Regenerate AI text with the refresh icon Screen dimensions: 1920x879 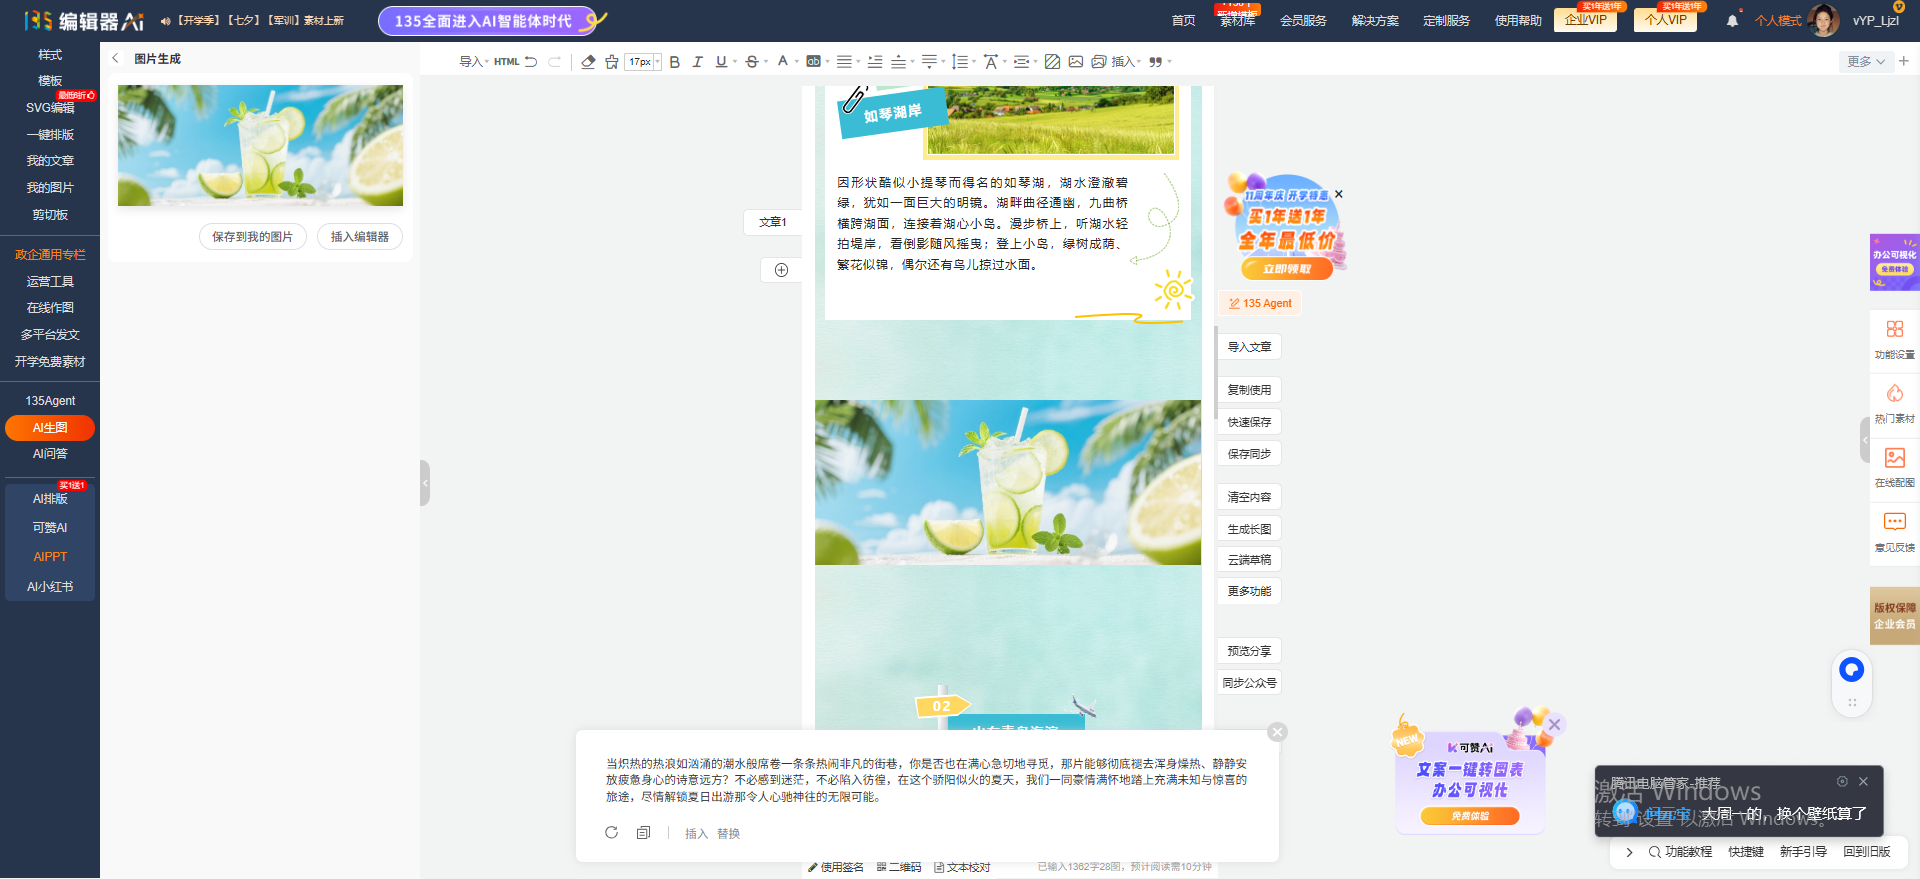point(612,833)
